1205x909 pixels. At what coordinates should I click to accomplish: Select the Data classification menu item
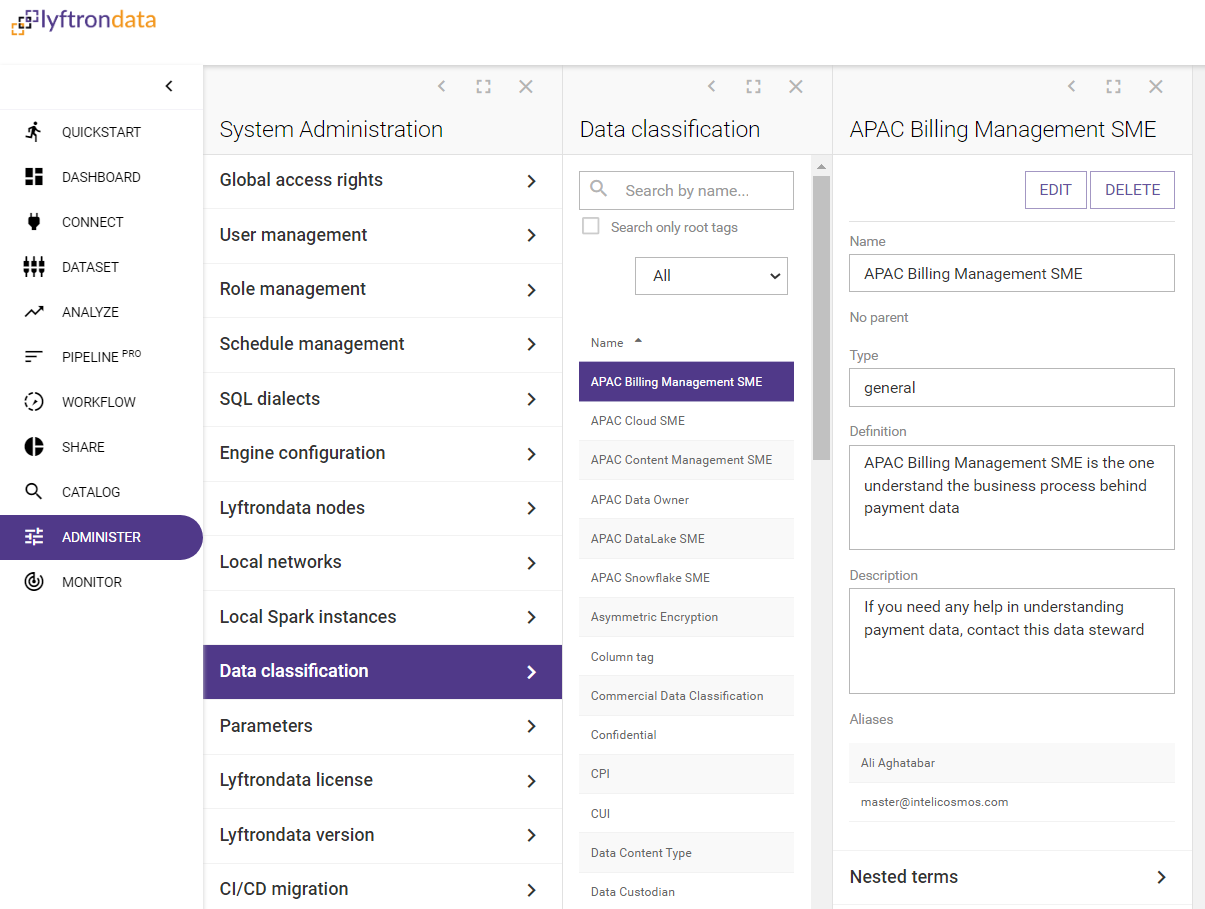[382, 671]
